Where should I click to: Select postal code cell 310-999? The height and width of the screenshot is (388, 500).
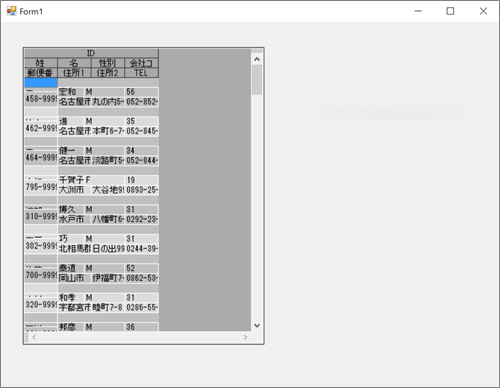[x=41, y=217]
